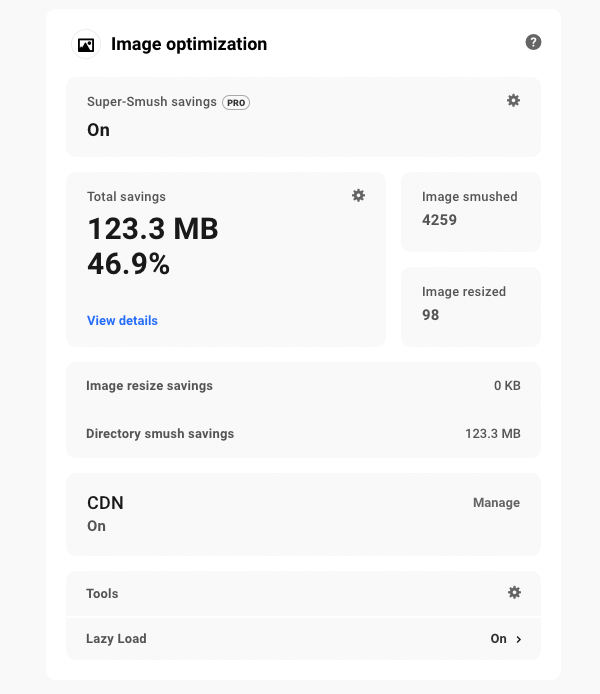This screenshot has width=600, height=694.
Task: Open View details link
Action: [122, 321]
